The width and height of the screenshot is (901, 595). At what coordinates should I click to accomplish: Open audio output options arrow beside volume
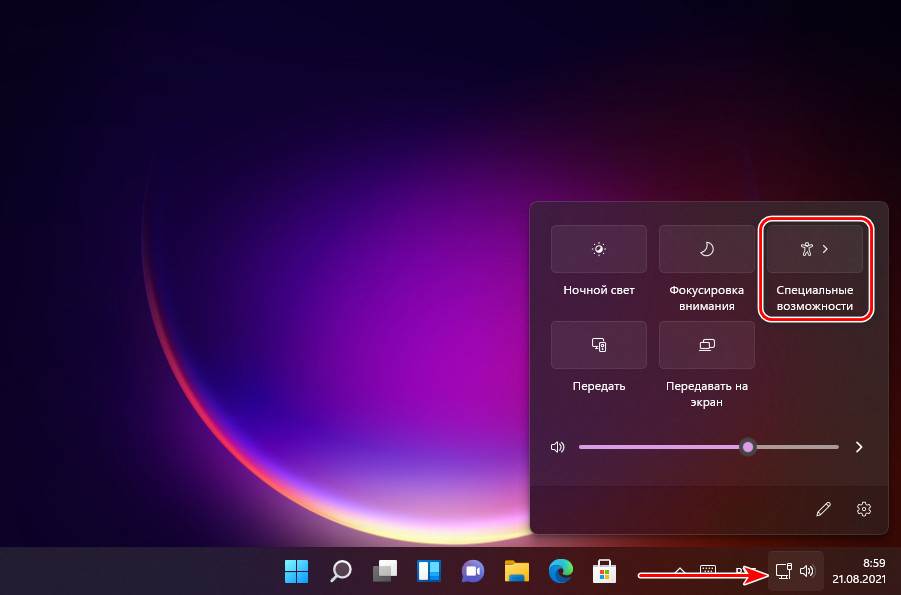(x=859, y=447)
